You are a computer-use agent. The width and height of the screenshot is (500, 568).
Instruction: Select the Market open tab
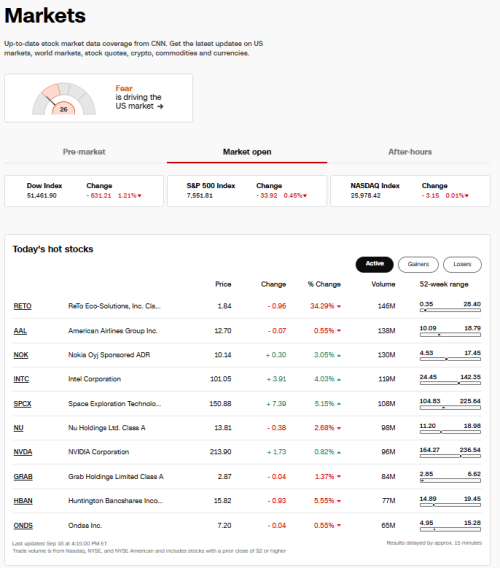pyautogui.click(x=247, y=152)
